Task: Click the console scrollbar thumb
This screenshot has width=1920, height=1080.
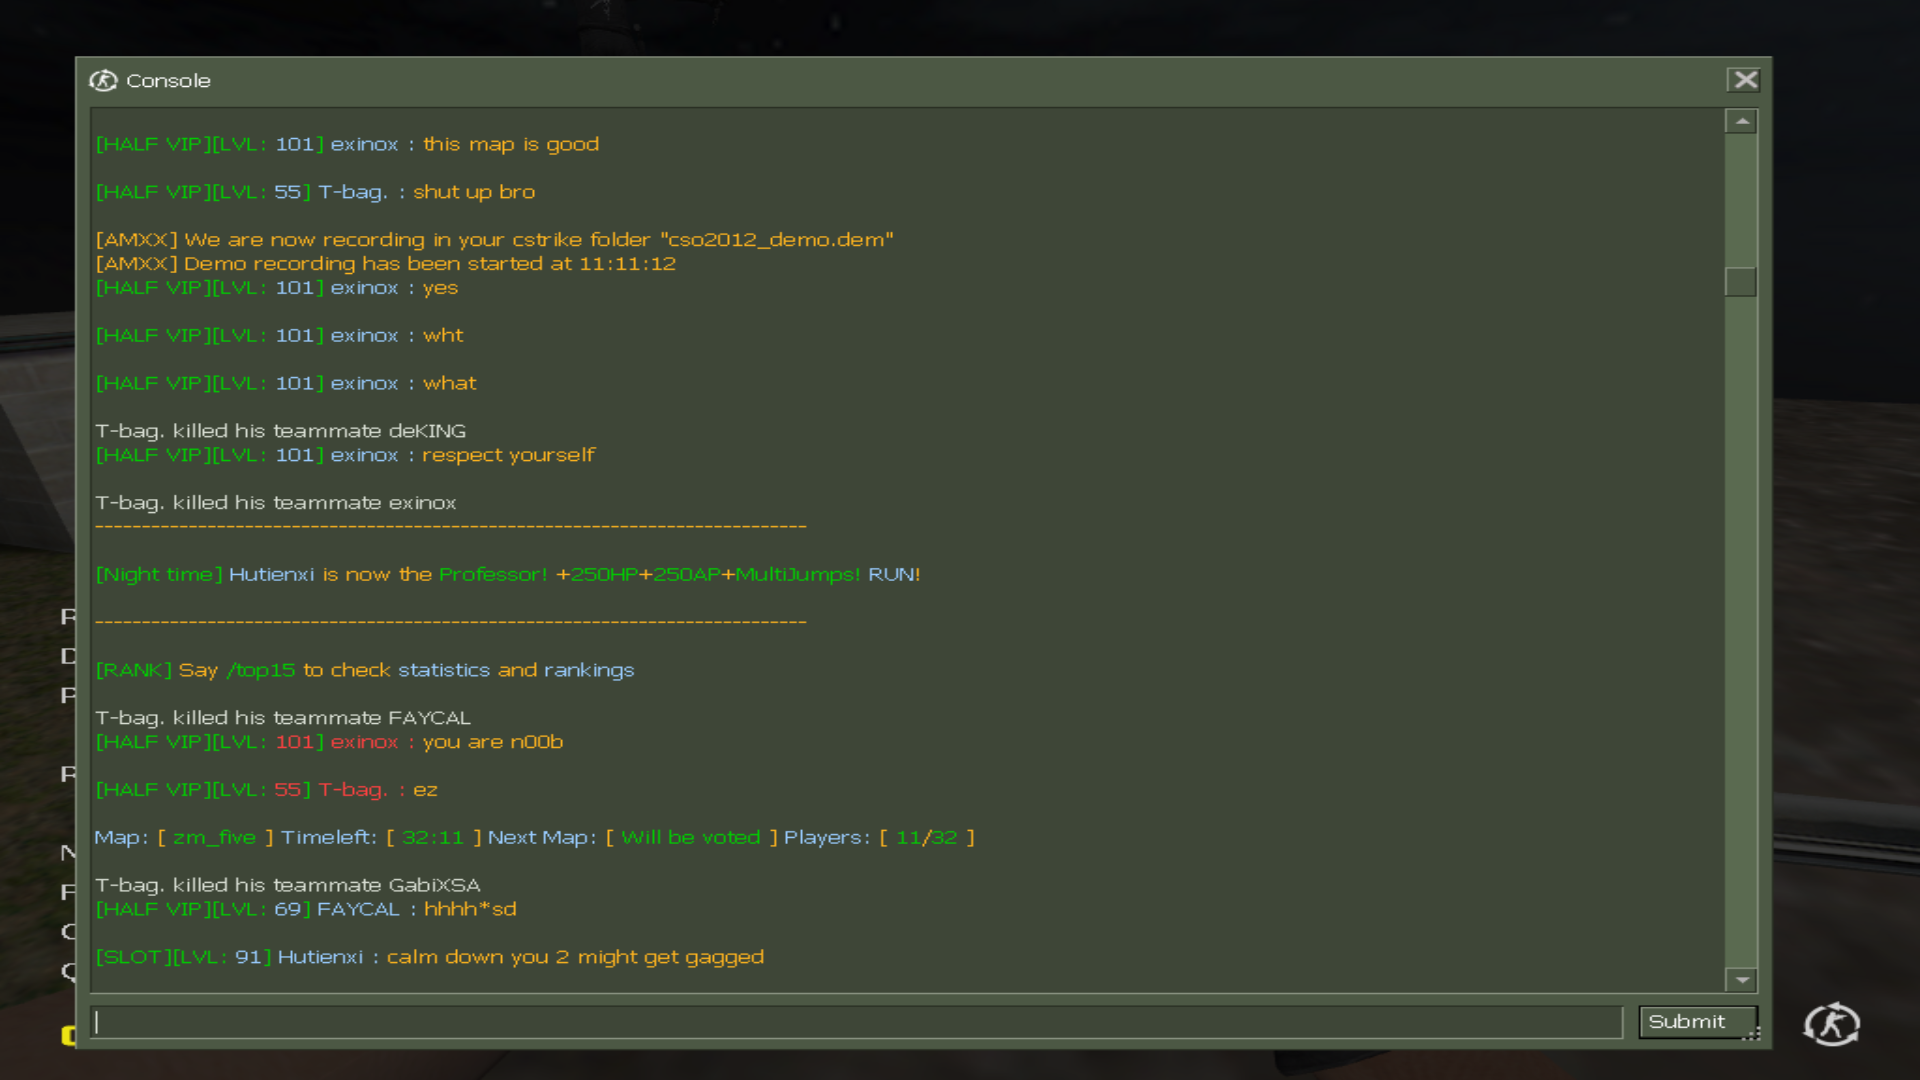Action: pos(1741,282)
